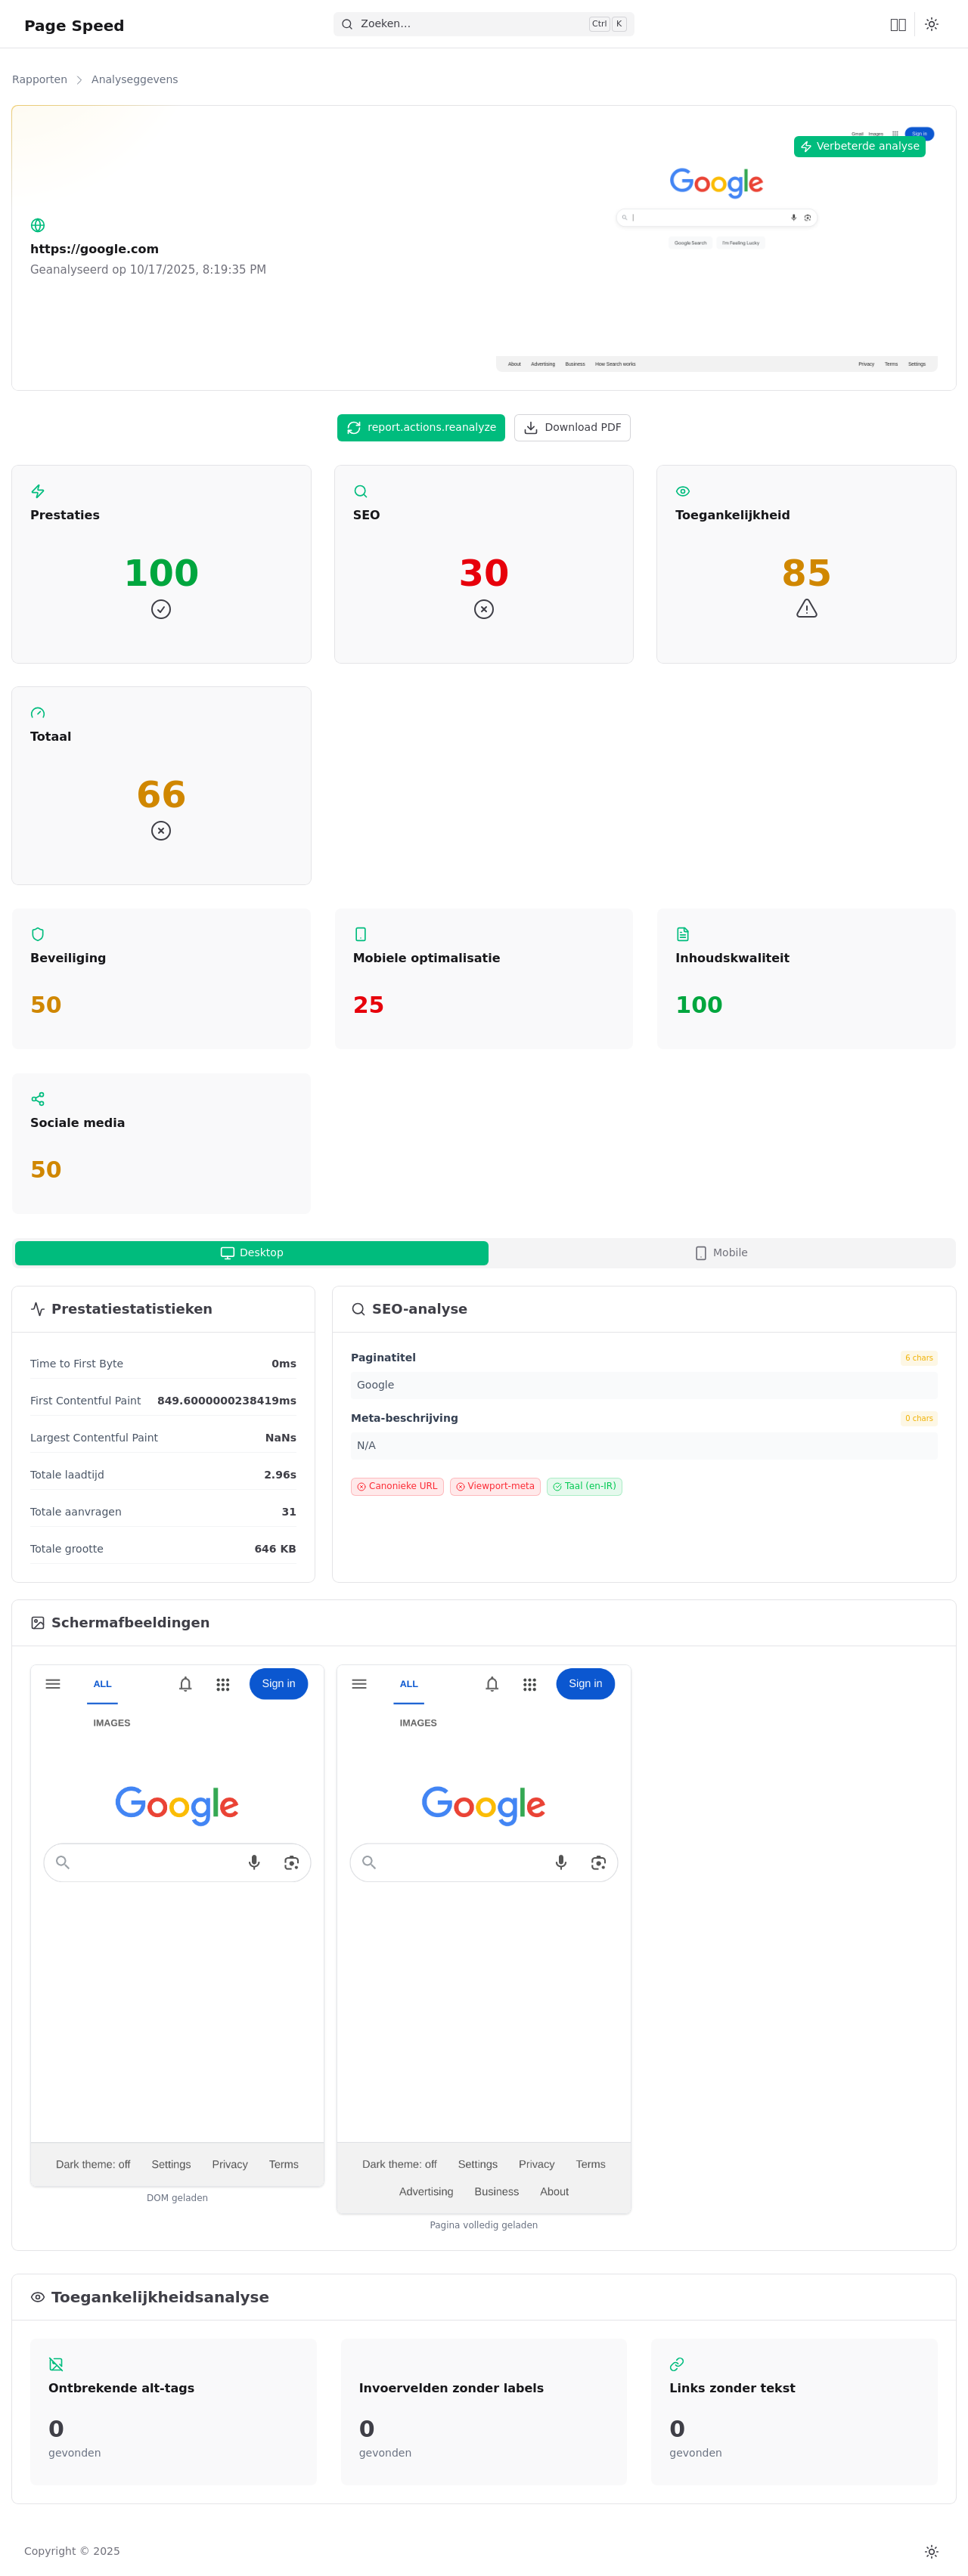Click the book icon in top header
Viewport: 968px width, 2576px height.
pyautogui.click(x=897, y=25)
